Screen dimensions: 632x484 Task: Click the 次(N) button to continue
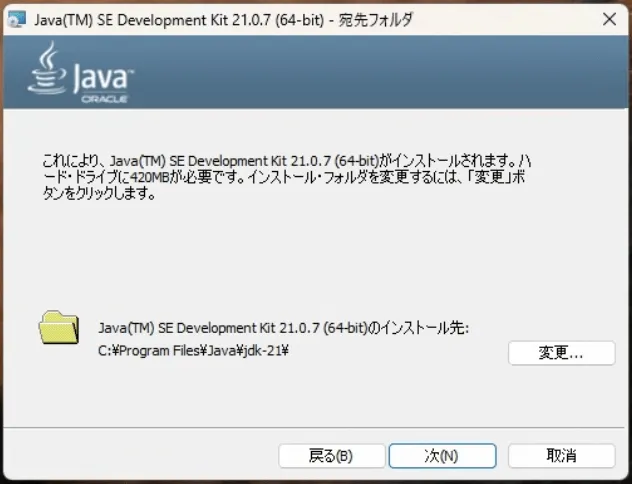point(442,456)
